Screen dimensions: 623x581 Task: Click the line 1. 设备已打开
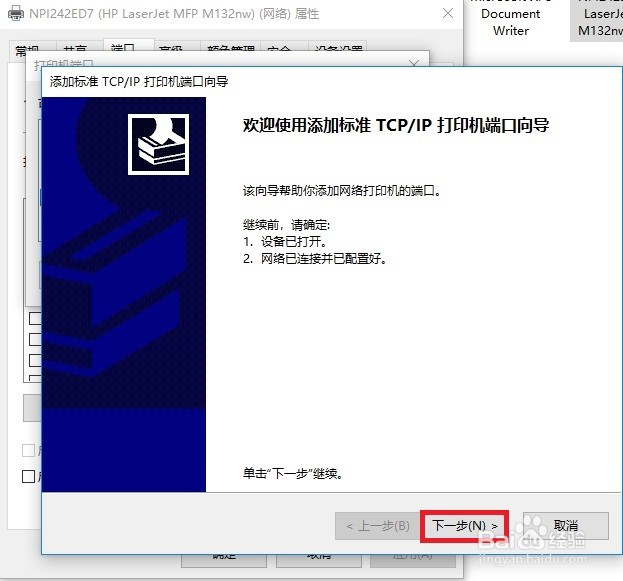tap(285, 241)
